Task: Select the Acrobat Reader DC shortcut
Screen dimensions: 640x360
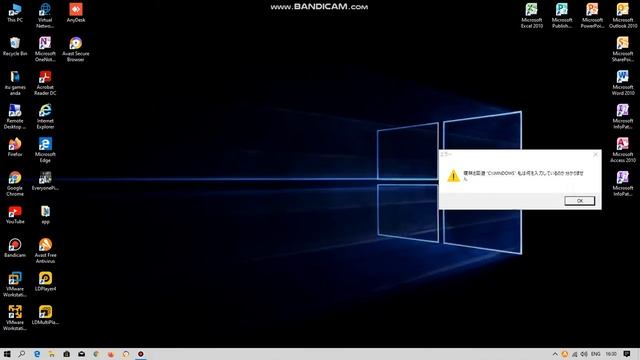Action: [x=45, y=83]
